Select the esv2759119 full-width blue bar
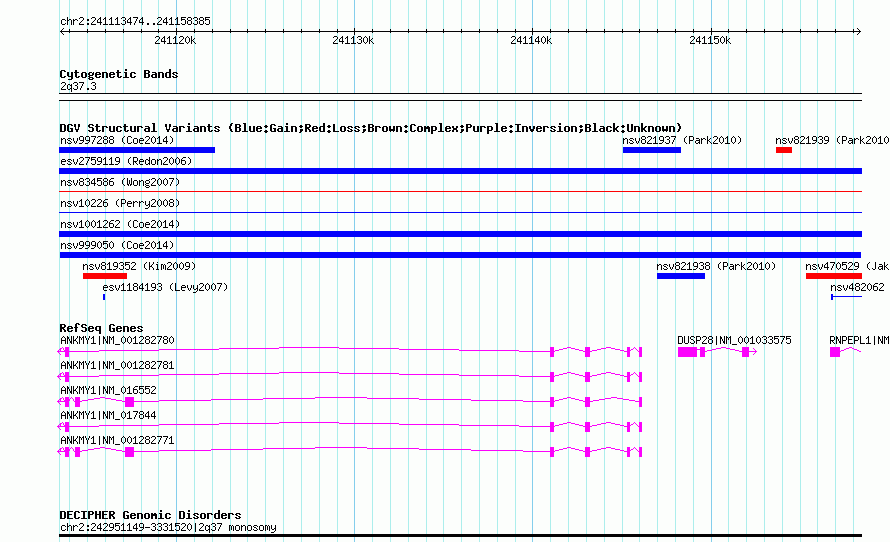 460,171
